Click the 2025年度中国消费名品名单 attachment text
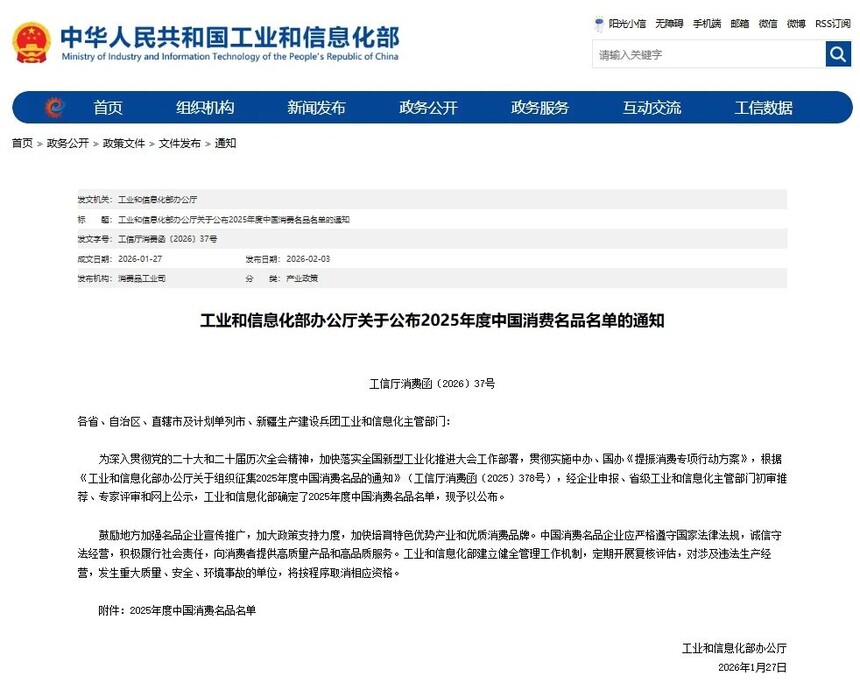 tap(193, 611)
